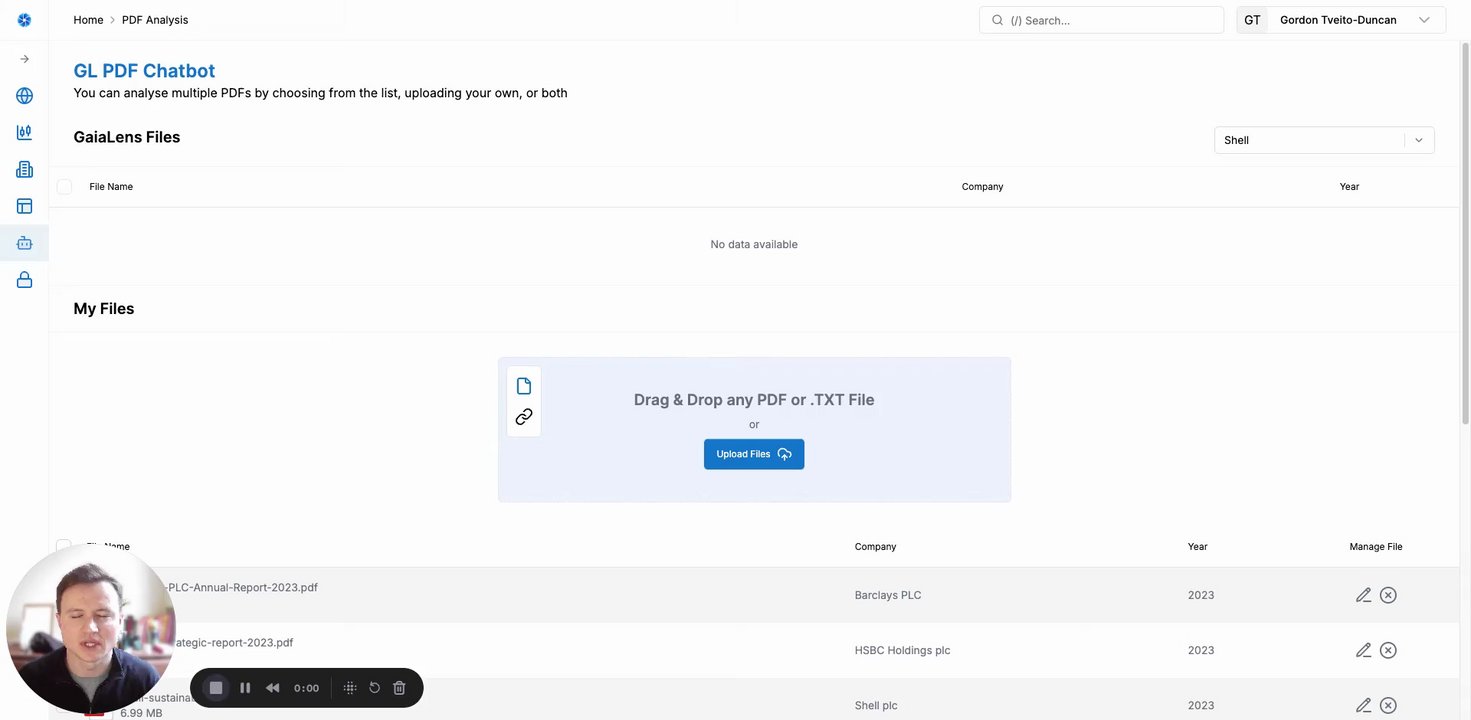Click the dotted grid icon on recorder bar
Image resolution: width=1471 pixels, height=720 pixels.
click(x=350, y=688)
